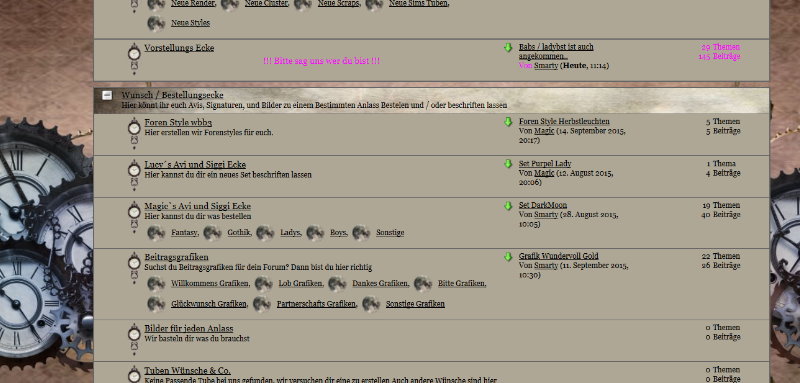This screenshot has width=800, height=383.
Task: Click green arrow beside Grafik Wundervoll Gold
Action: tap(508, 257)
